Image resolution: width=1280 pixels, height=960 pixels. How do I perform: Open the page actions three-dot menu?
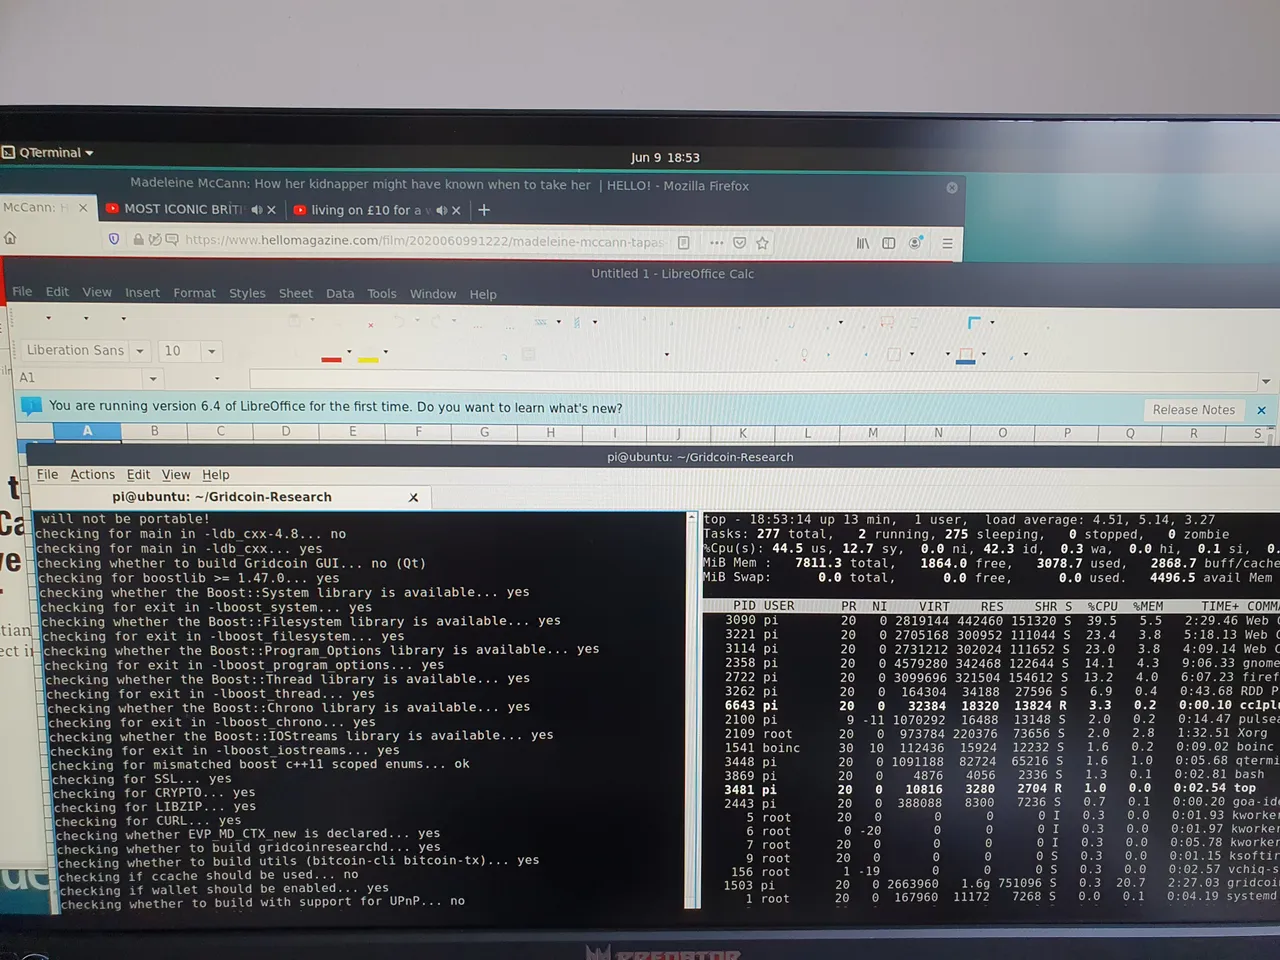716,243
